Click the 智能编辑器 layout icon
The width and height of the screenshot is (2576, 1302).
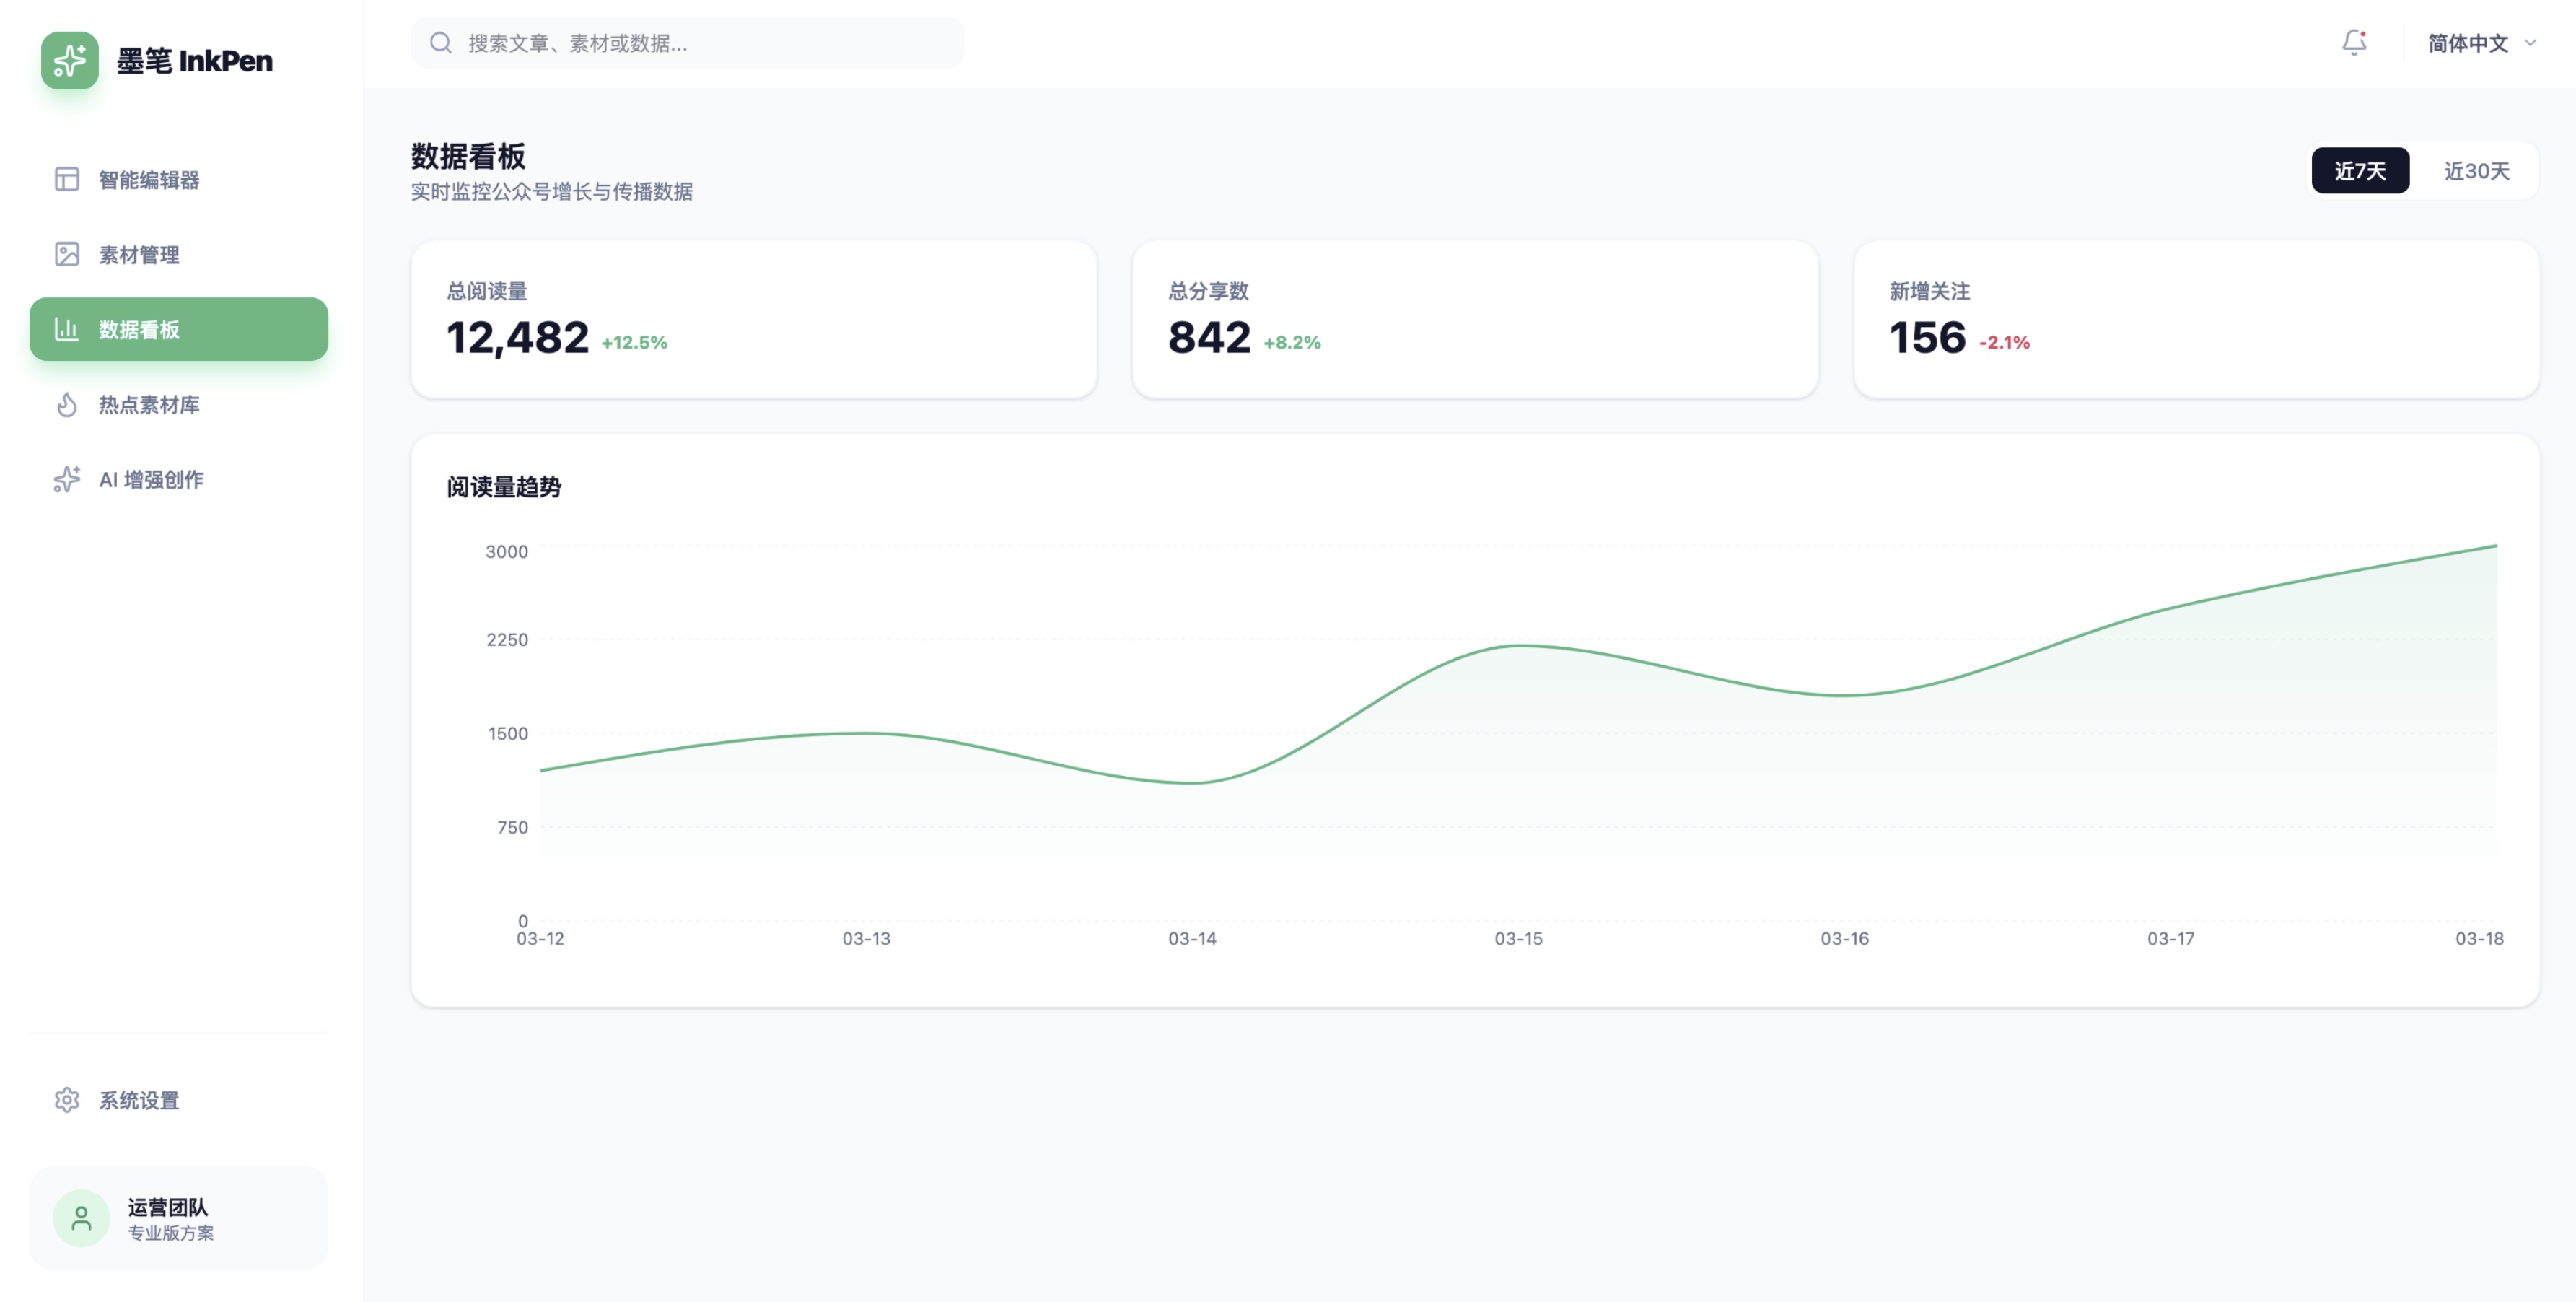pyautogui.click(x=67, y=179)
